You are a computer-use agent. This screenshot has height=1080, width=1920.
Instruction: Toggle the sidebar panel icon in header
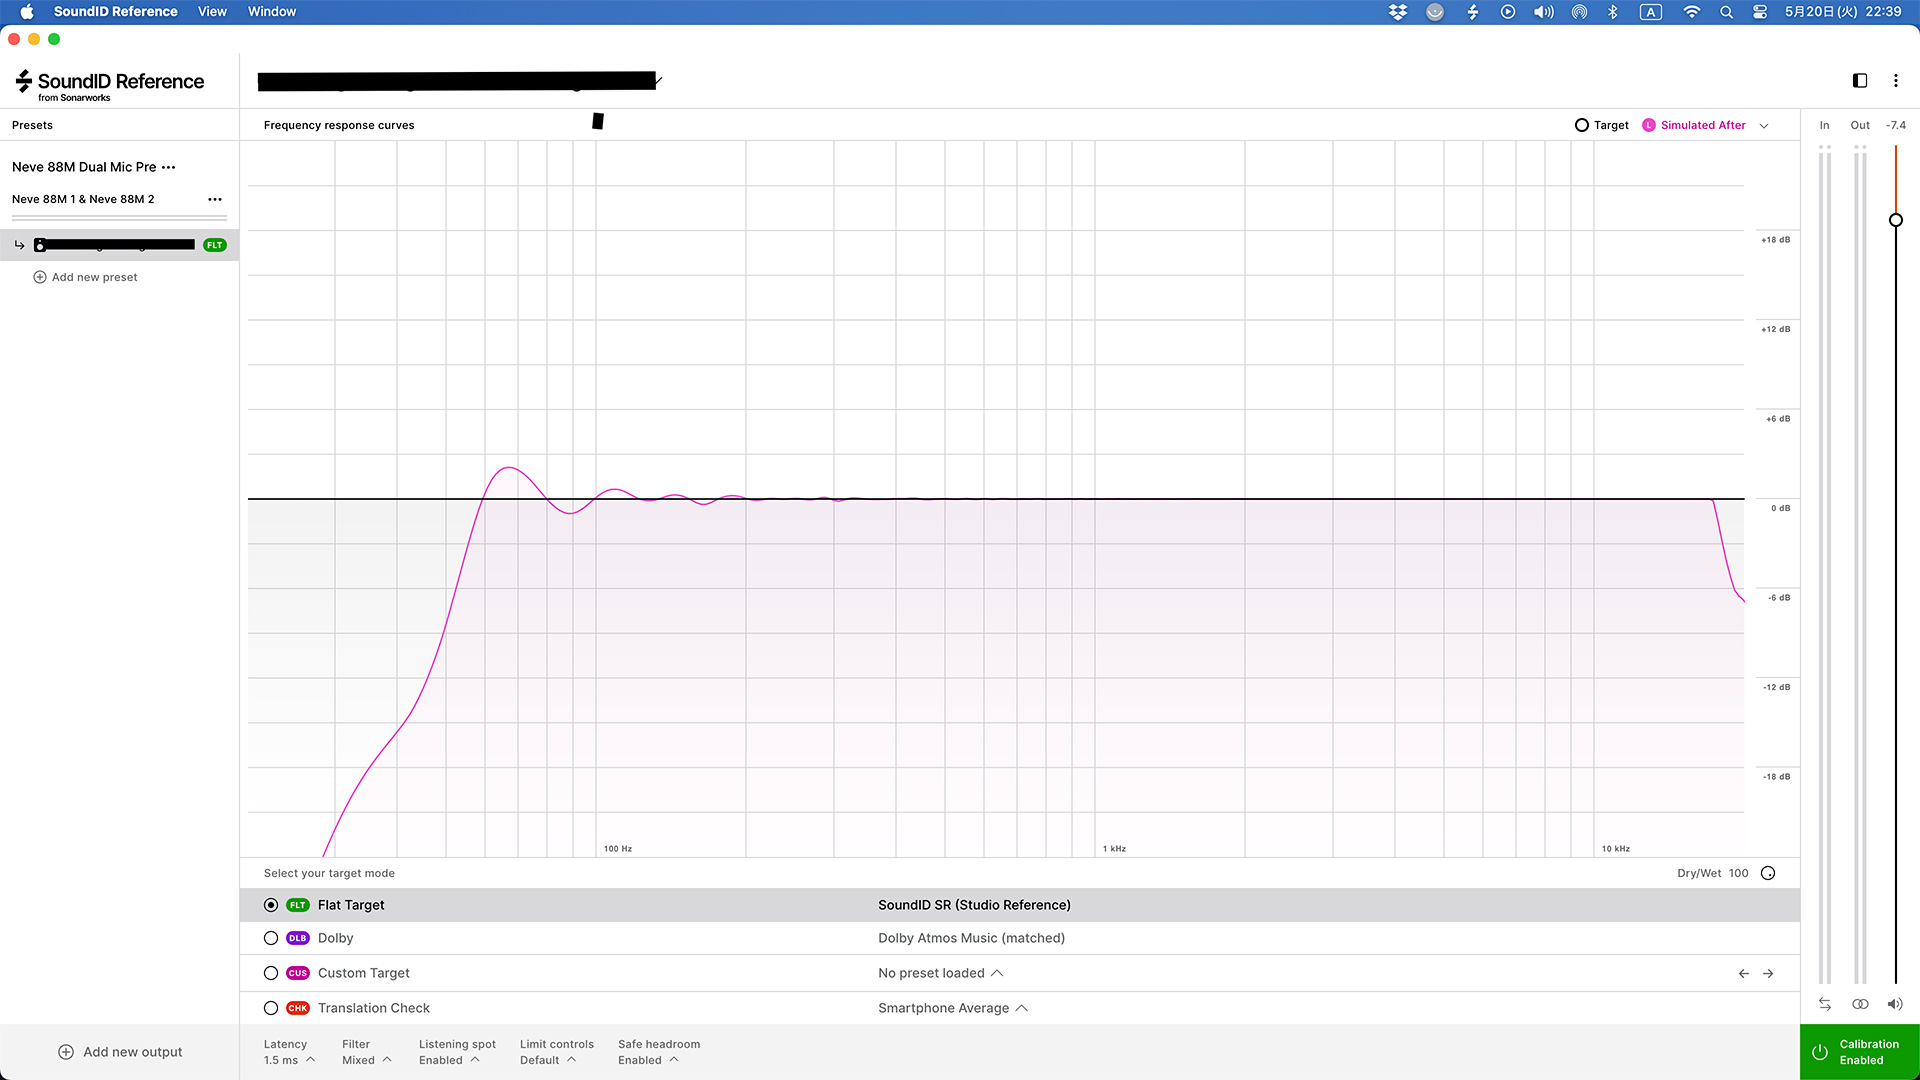(1860, 81)
